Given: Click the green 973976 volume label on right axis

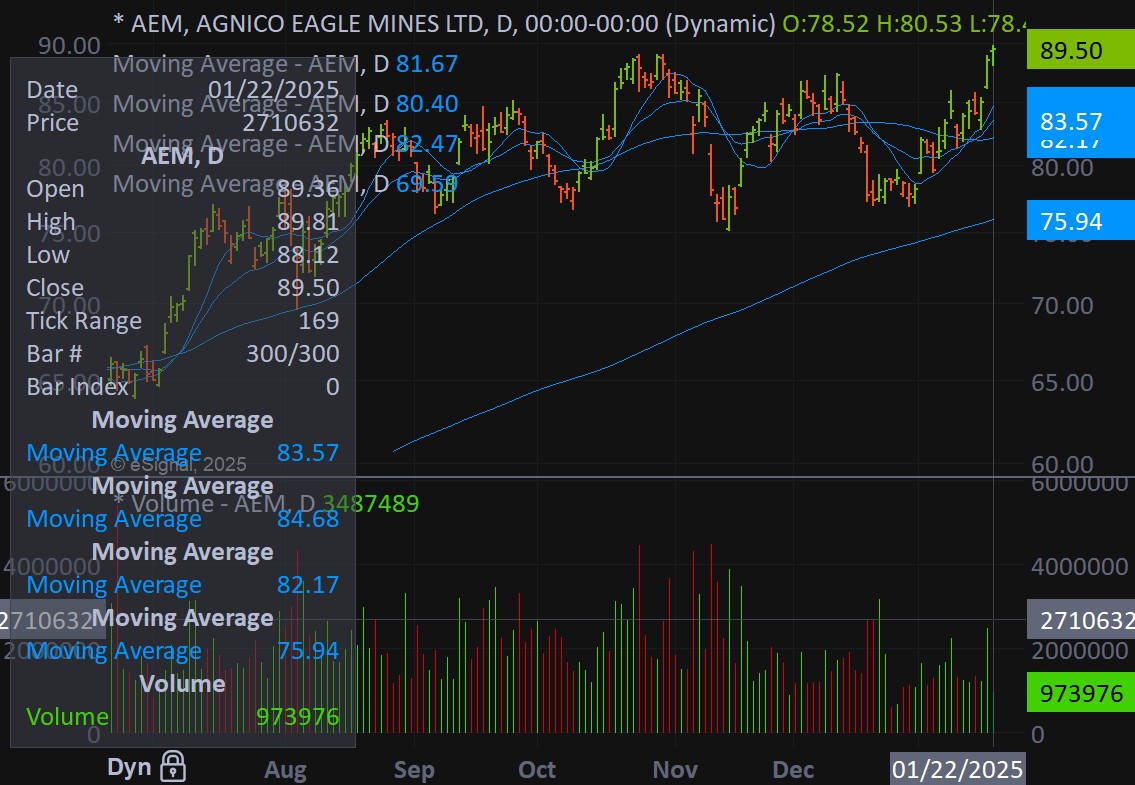Looking at the screenshot, I should tap(1080, 693).
